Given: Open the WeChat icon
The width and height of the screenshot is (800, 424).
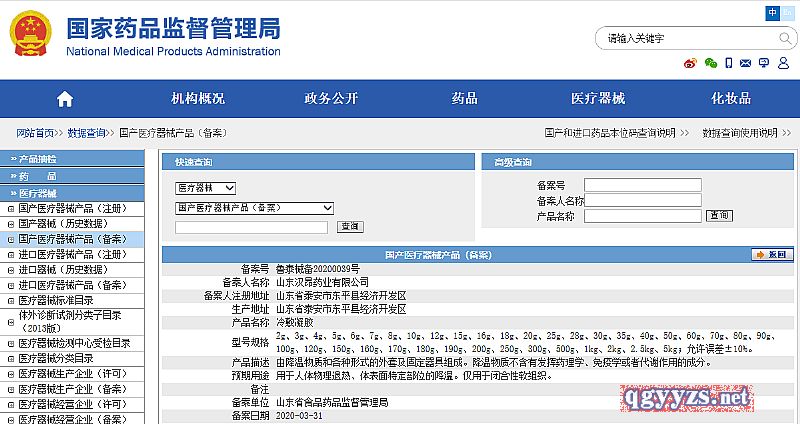Looking at the screenshot, I should [x=711, y=63].
